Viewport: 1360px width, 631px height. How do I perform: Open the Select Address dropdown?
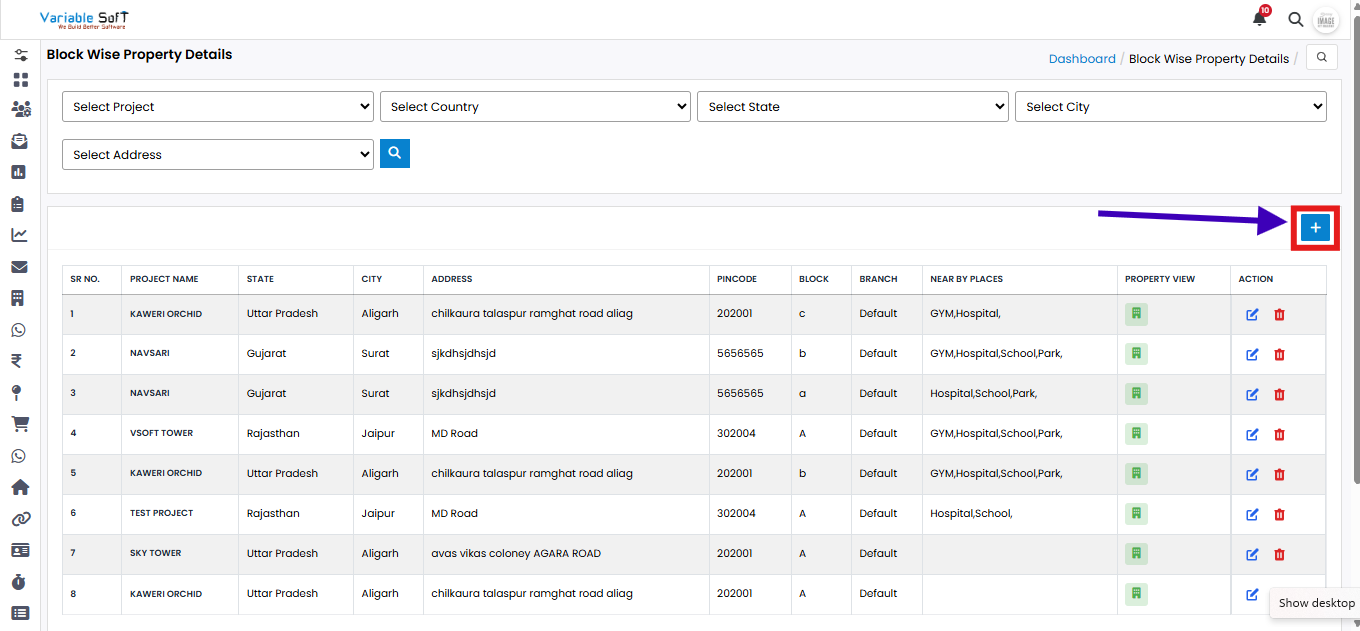pyautogui.click(x=218, y=155)
